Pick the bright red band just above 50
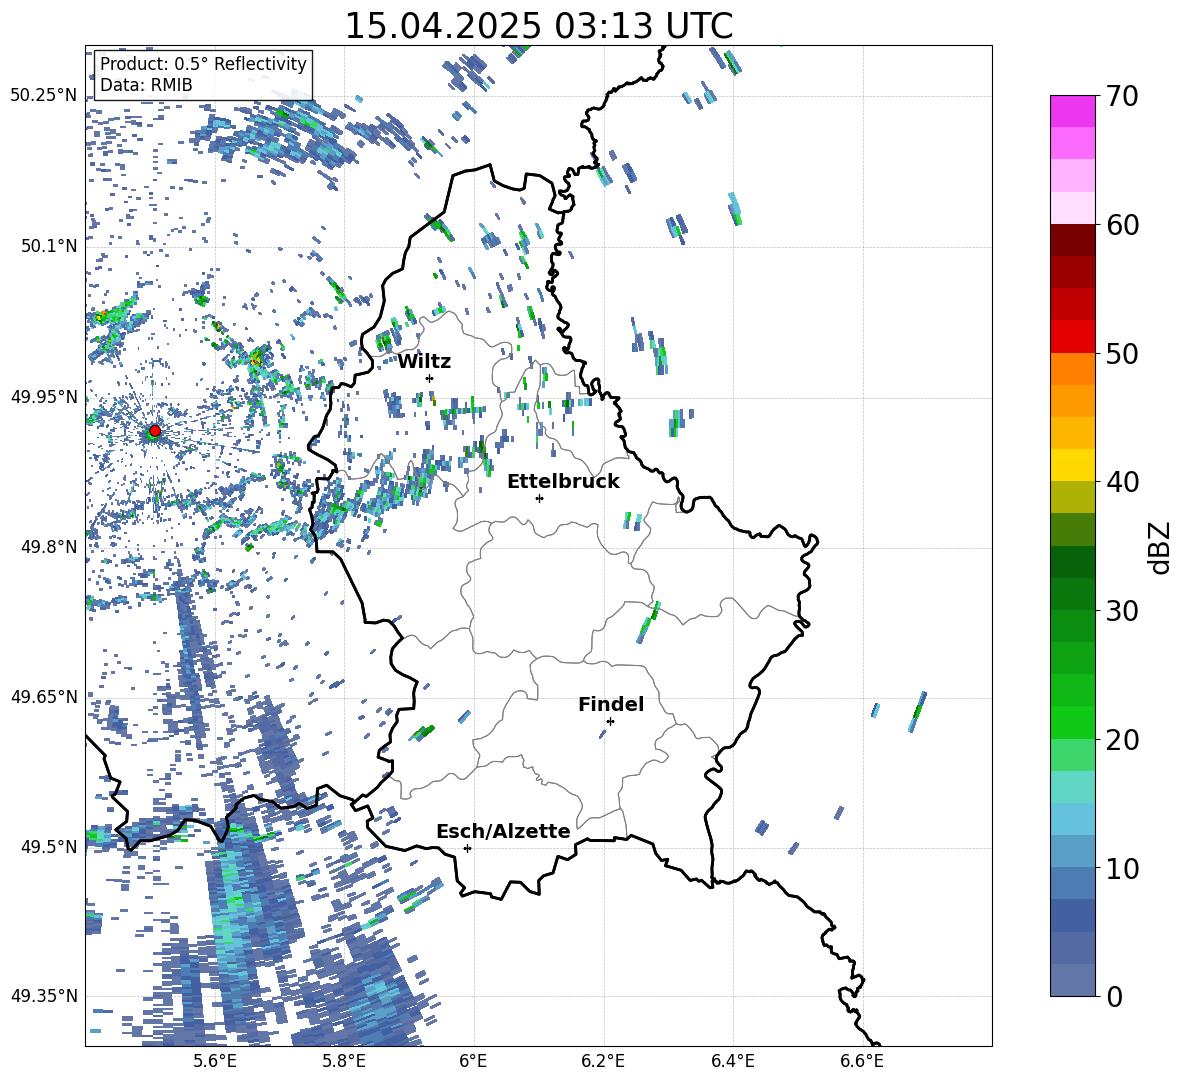The width and height of the screenshot is (1184, 1081). 1072,337
